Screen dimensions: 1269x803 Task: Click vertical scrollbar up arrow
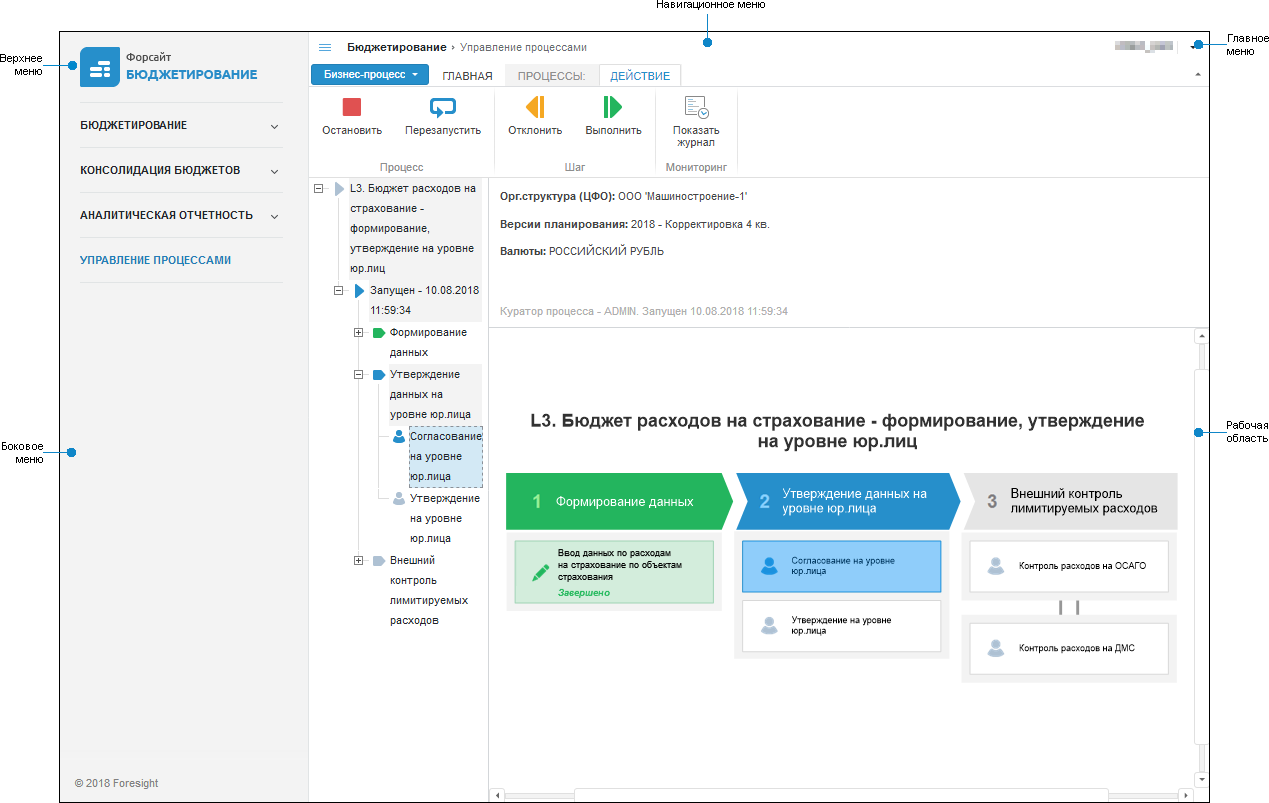[x=1202, y=337]
